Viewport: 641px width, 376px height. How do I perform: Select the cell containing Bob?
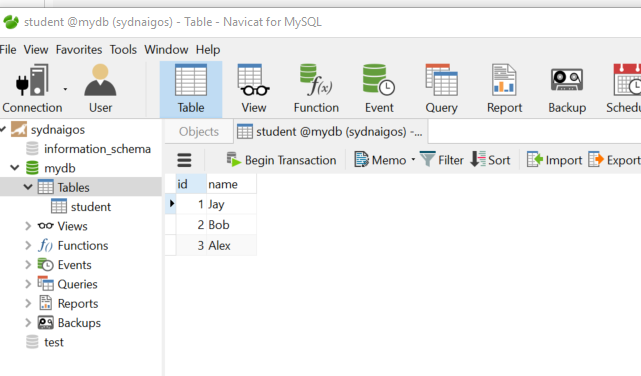click(x=231, y=224)
